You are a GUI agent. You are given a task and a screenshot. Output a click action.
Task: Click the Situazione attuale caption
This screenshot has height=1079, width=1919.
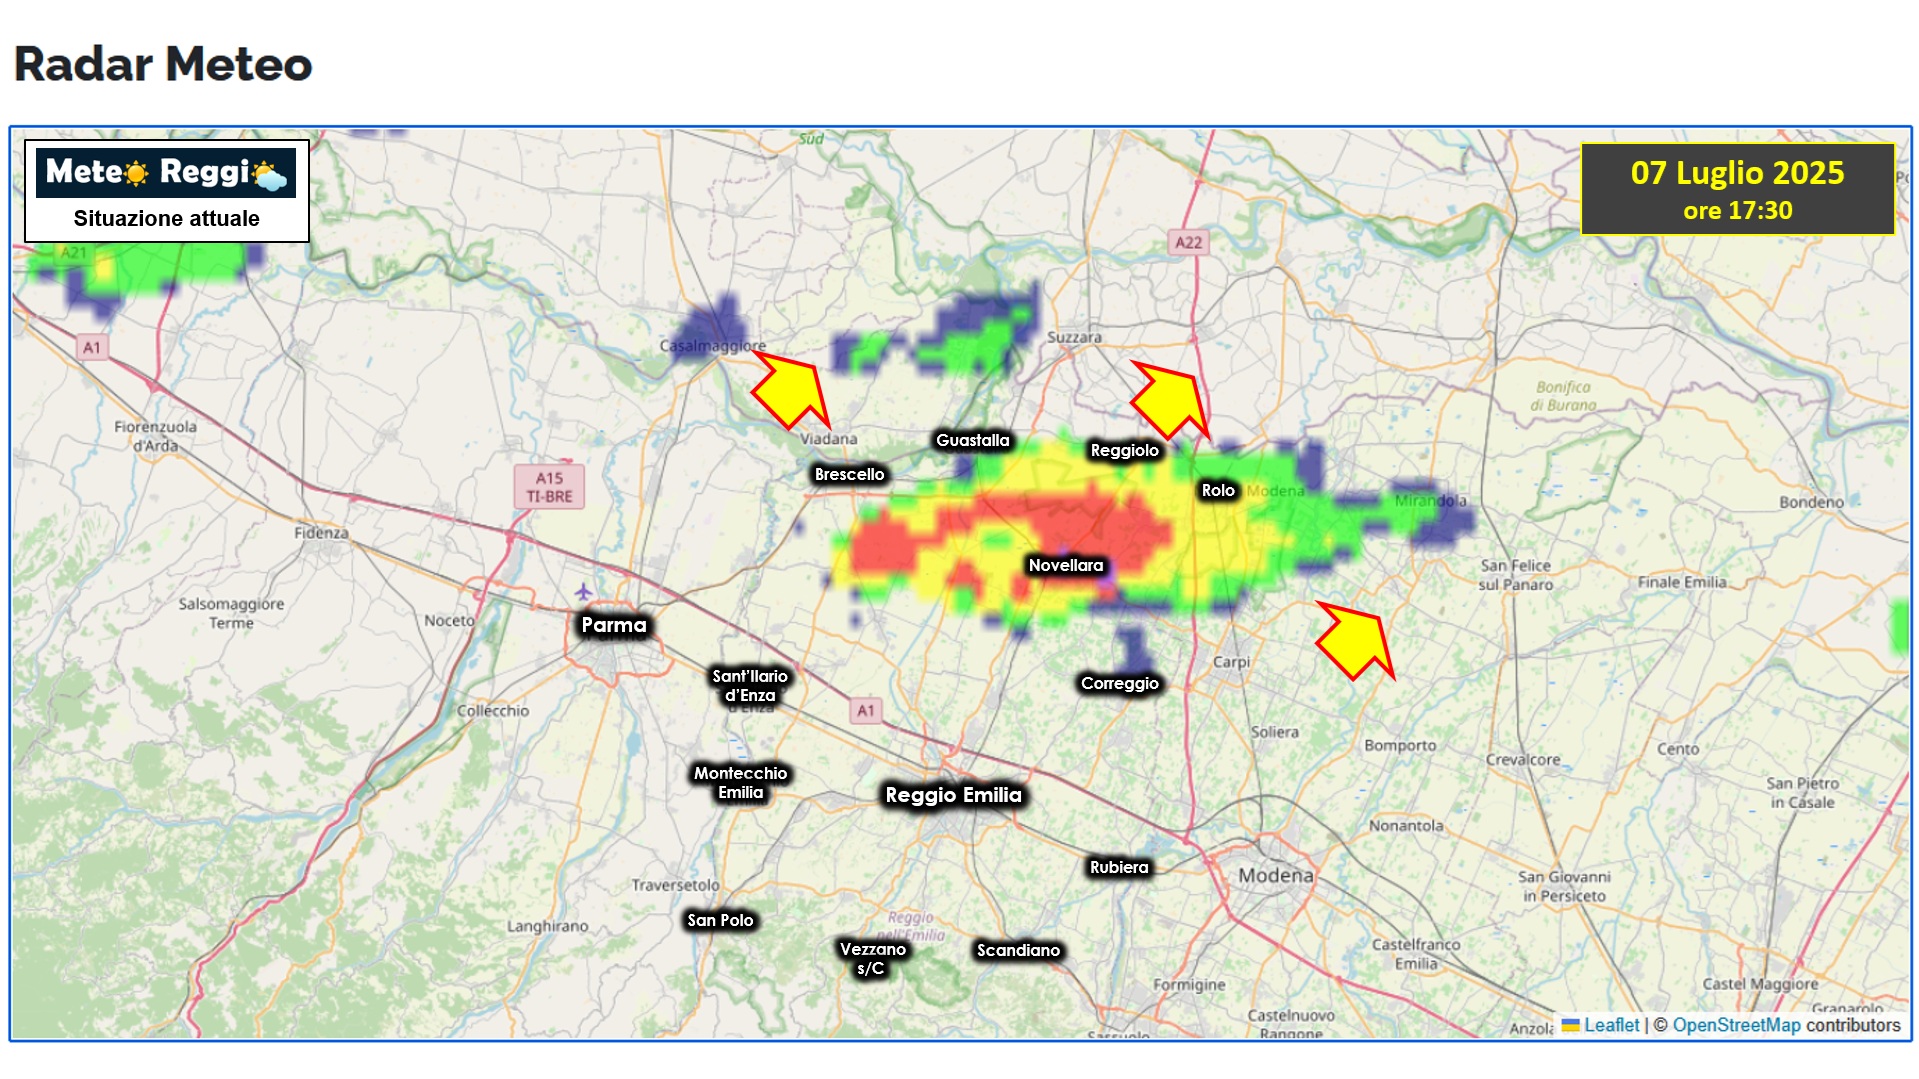166,219
